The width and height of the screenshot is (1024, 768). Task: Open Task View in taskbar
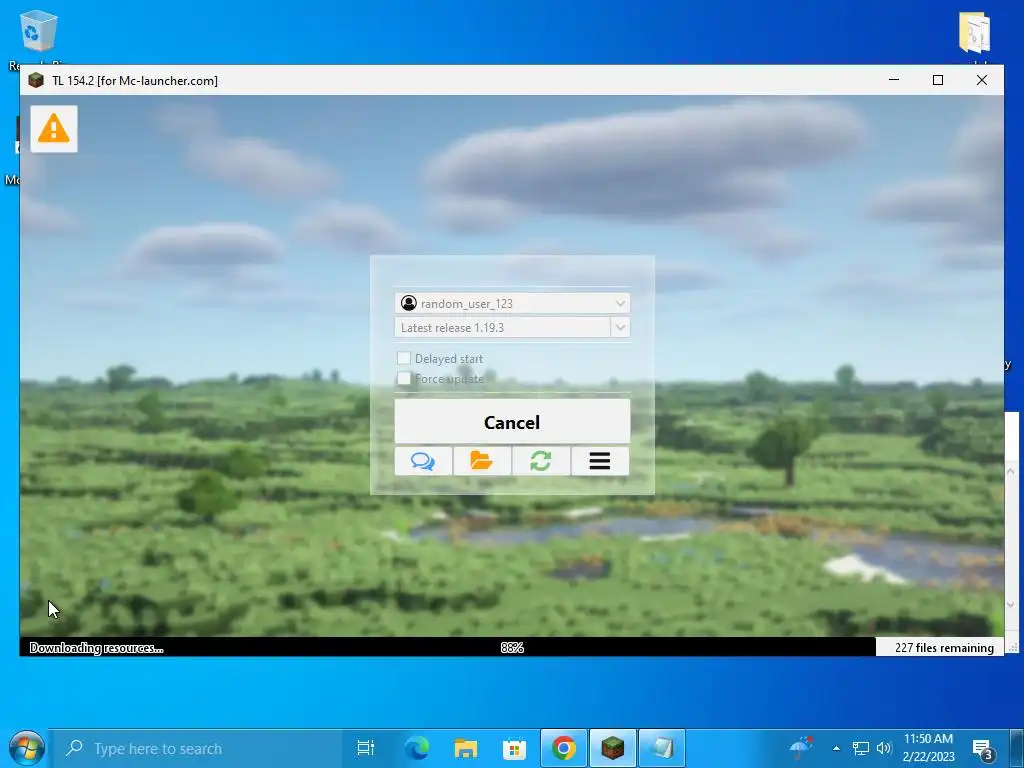tap(366, 748)
